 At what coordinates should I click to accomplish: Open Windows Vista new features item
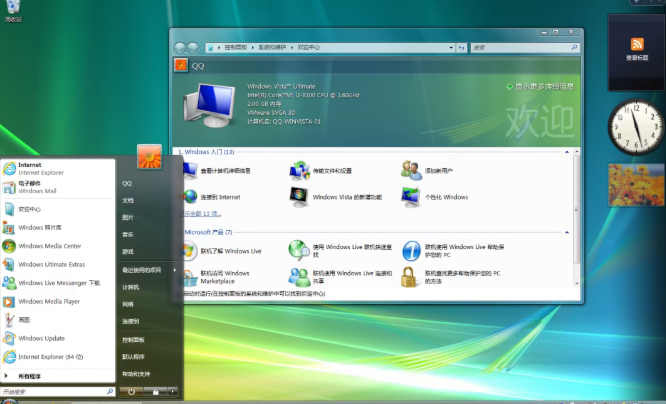pos(335,197)
